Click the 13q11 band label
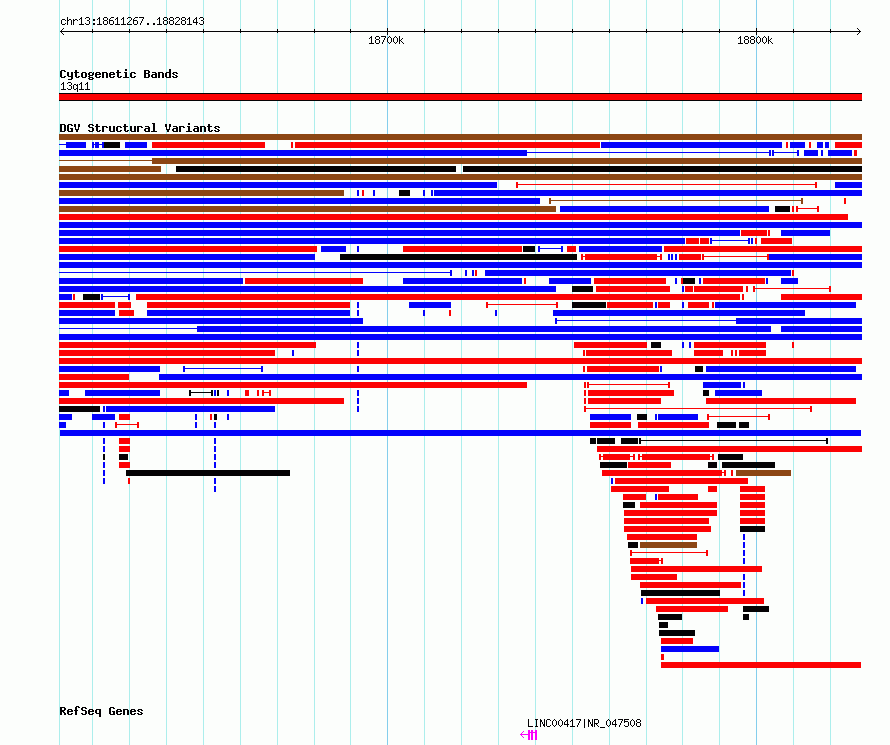Image resolution: width=890 pixels, height=745 pixels. click(75, 86)
